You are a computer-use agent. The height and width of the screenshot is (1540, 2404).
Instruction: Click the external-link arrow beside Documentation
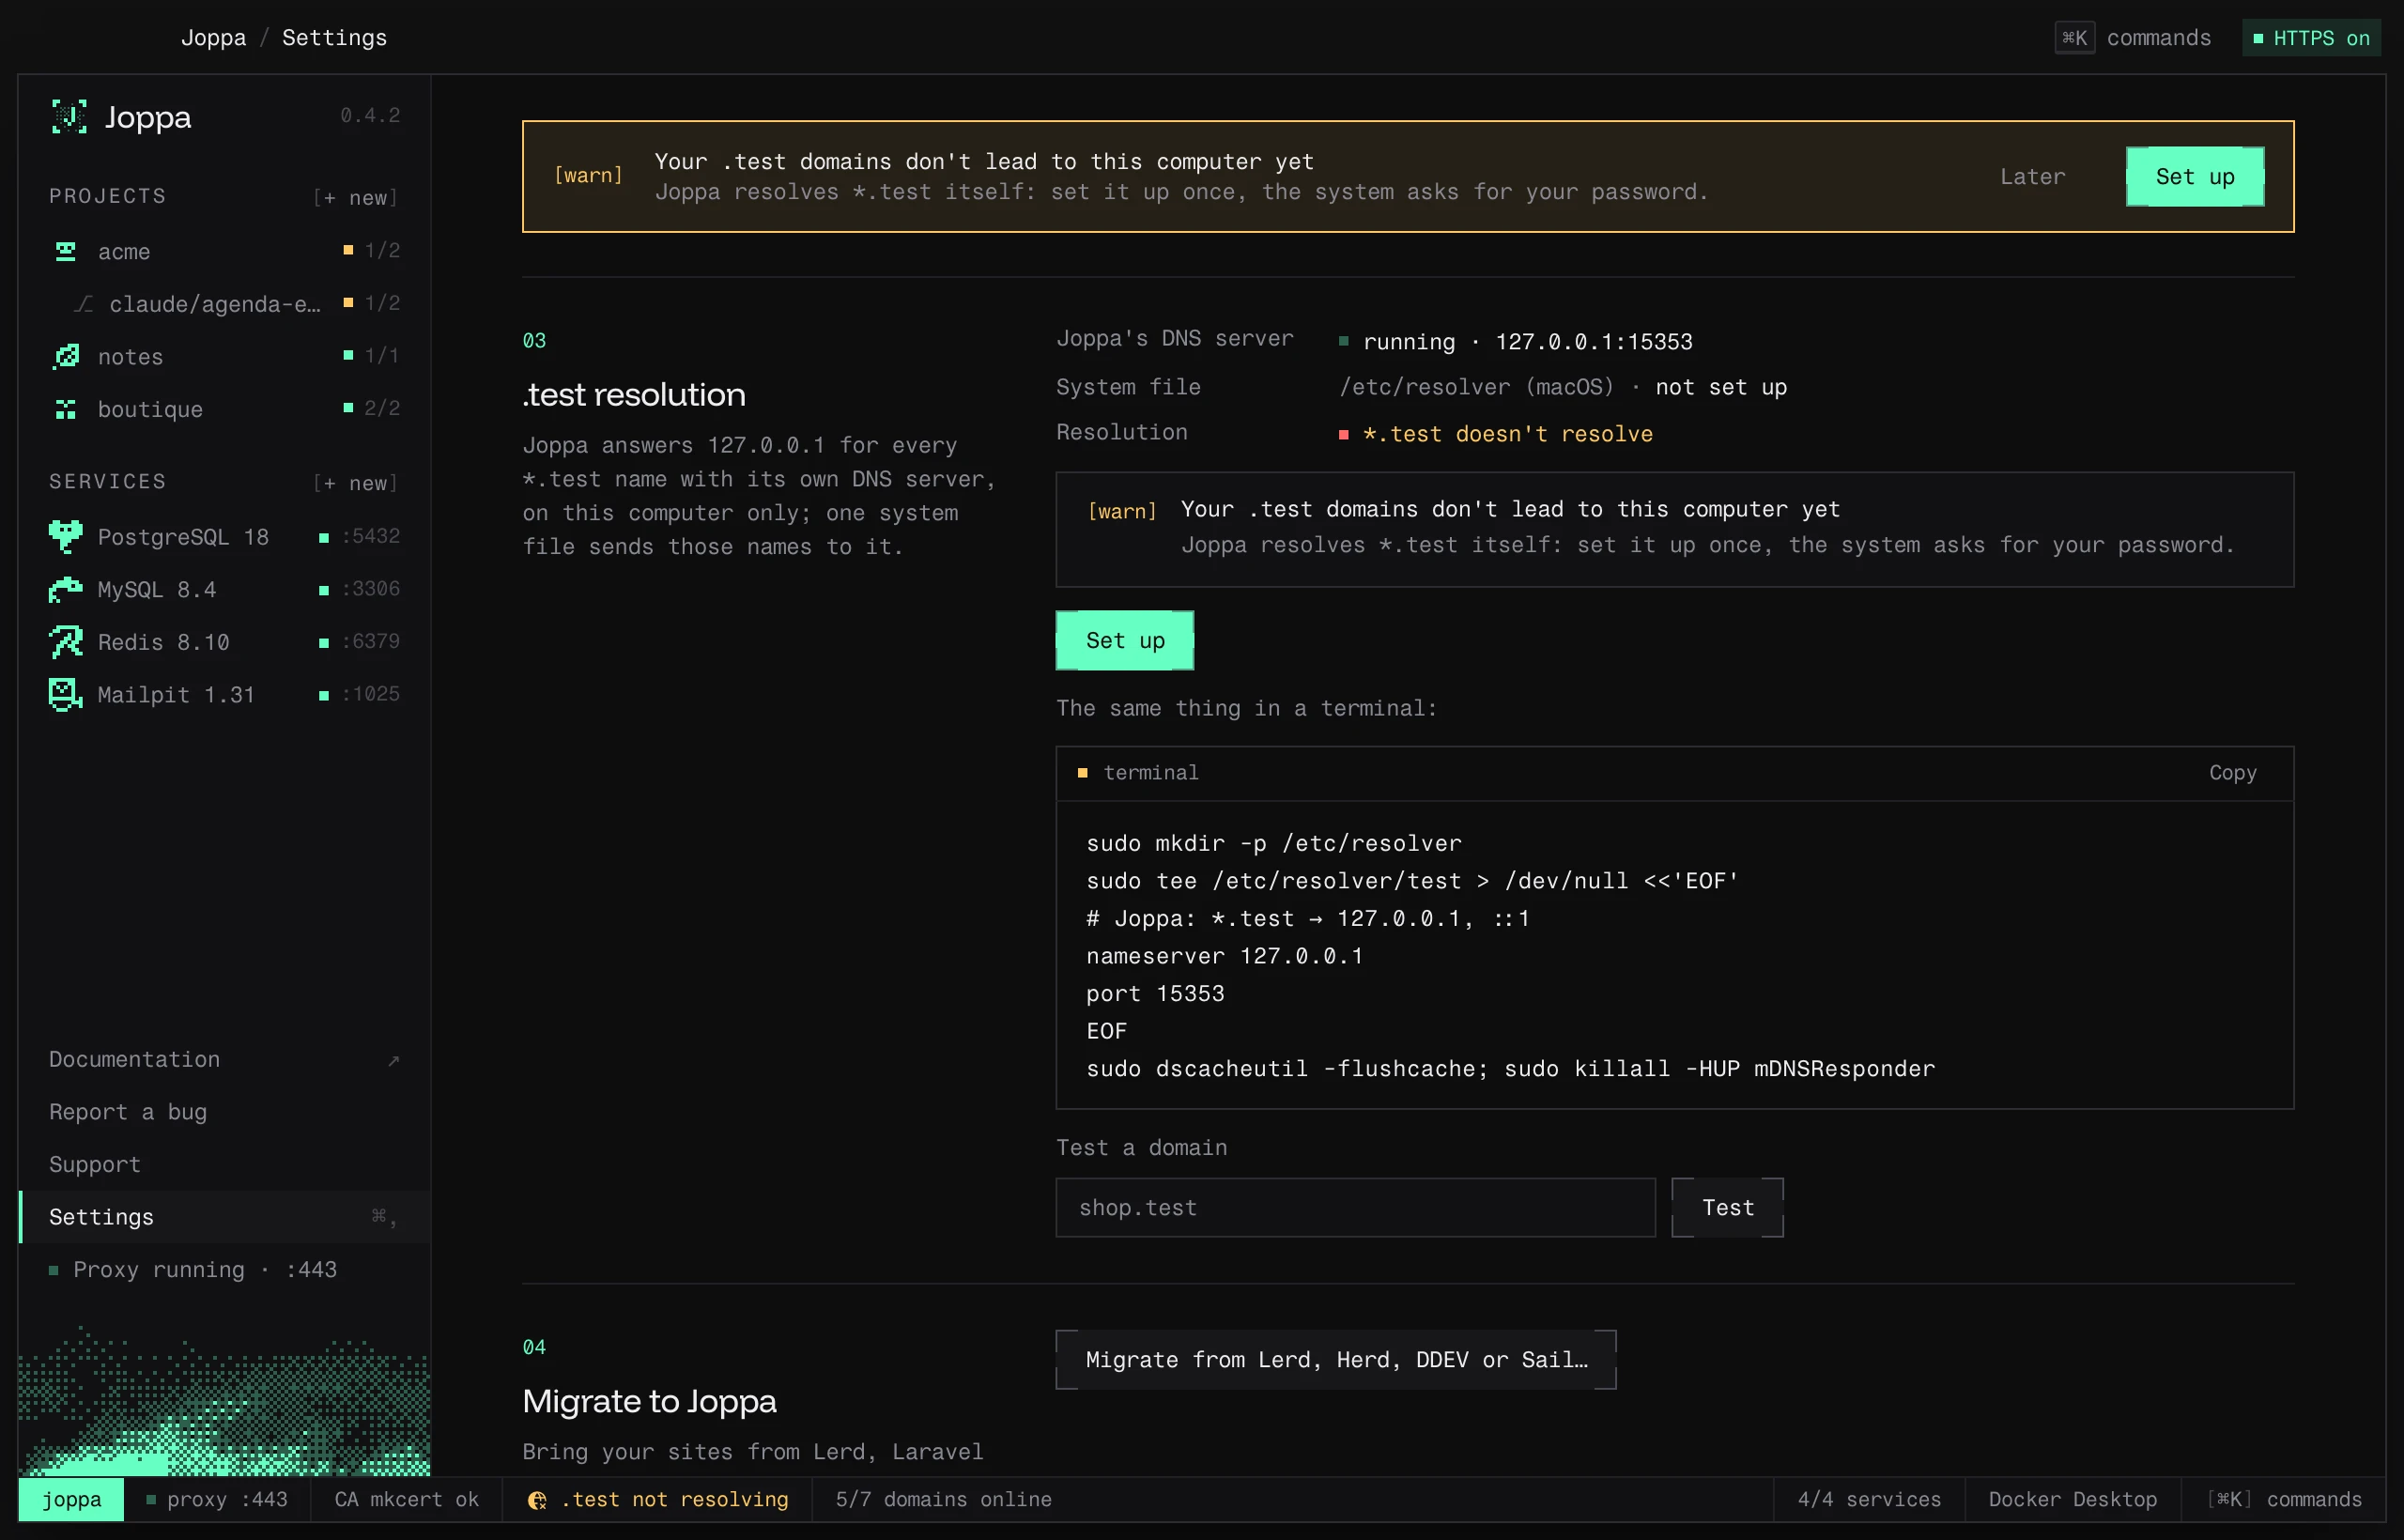click(x=394, y=1060)
